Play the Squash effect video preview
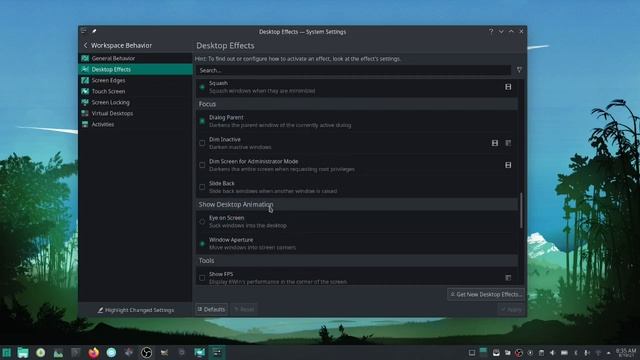Image resolution: width=640 pixels, height=360 pixels. (x=508, y=87)
